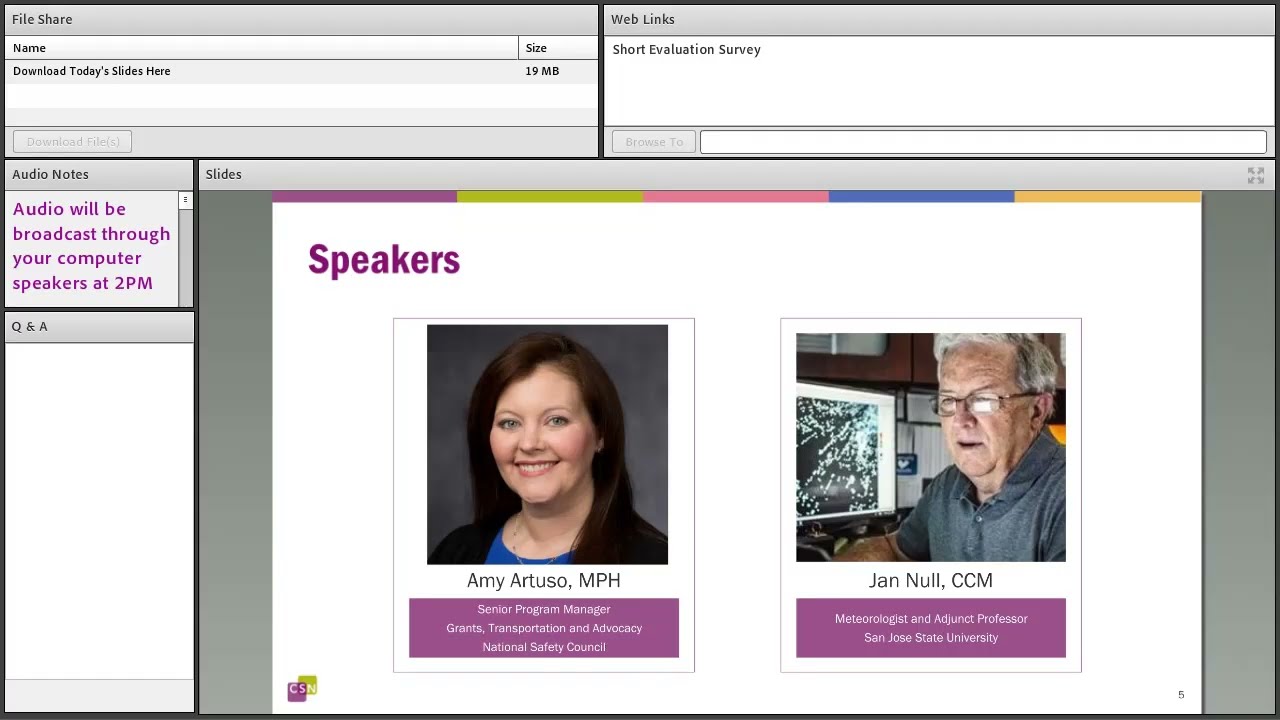Click the Speakers slide heading
The height and width of the screenshot is (720, 1280).
[384, 260]
